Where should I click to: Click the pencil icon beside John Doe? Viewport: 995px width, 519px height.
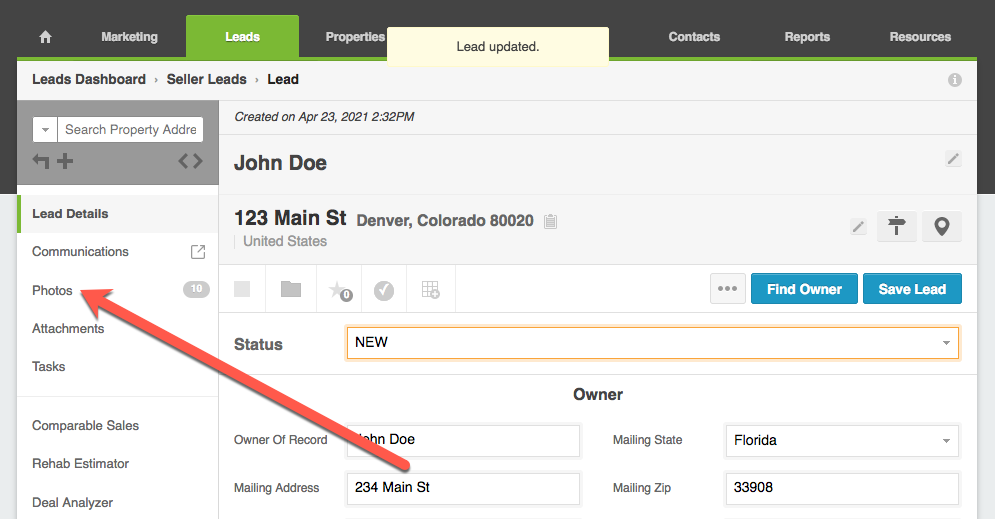[953, 159]
